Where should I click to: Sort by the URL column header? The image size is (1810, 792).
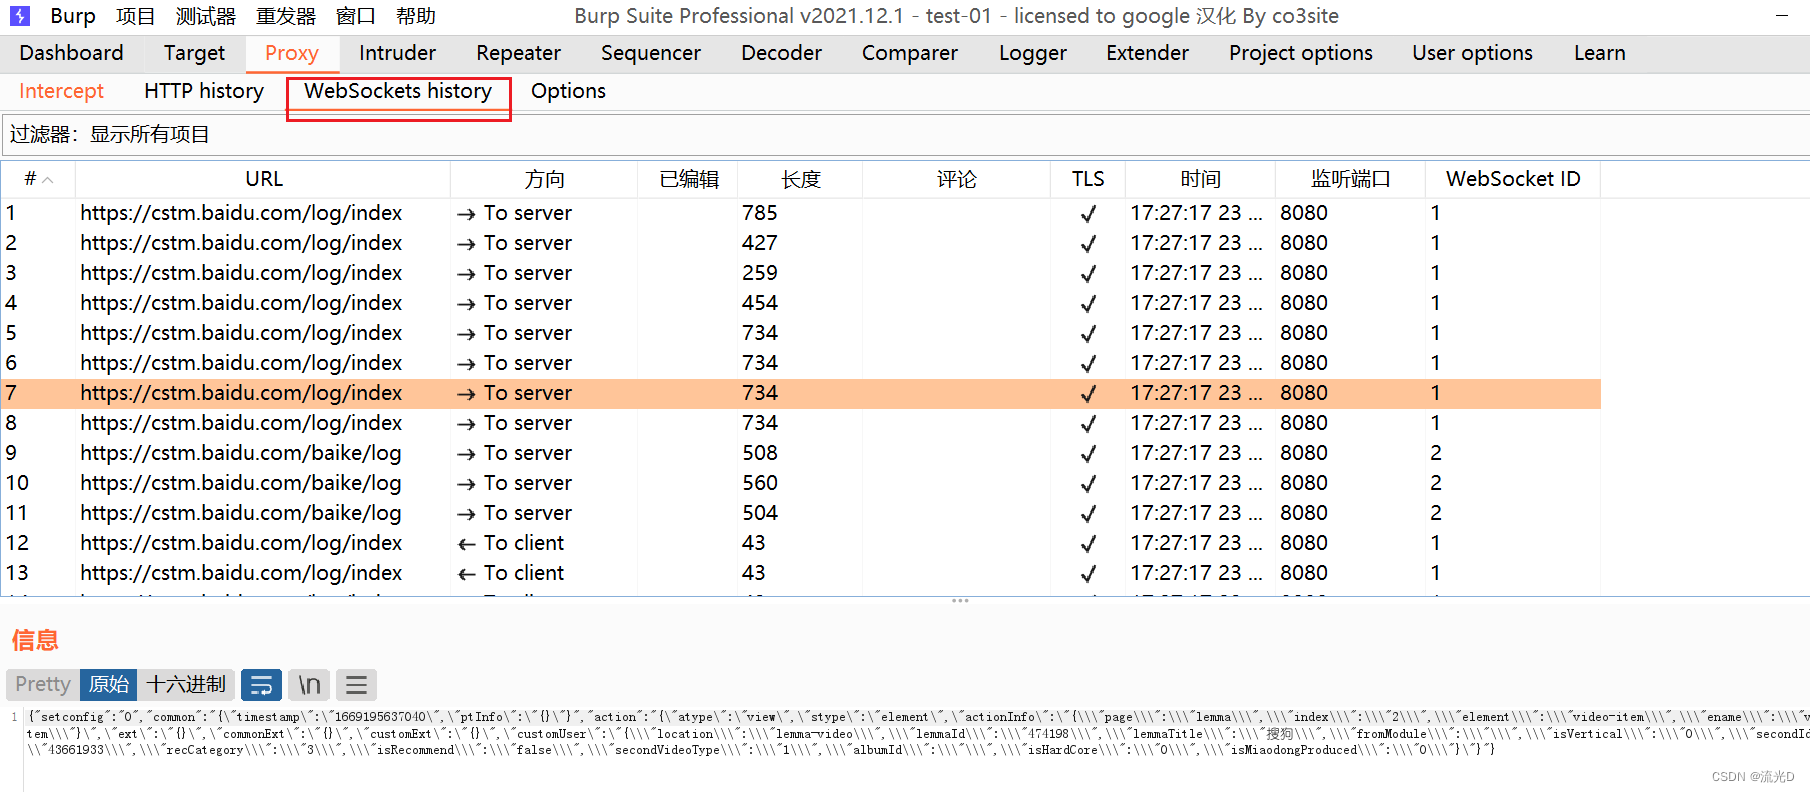264,179
